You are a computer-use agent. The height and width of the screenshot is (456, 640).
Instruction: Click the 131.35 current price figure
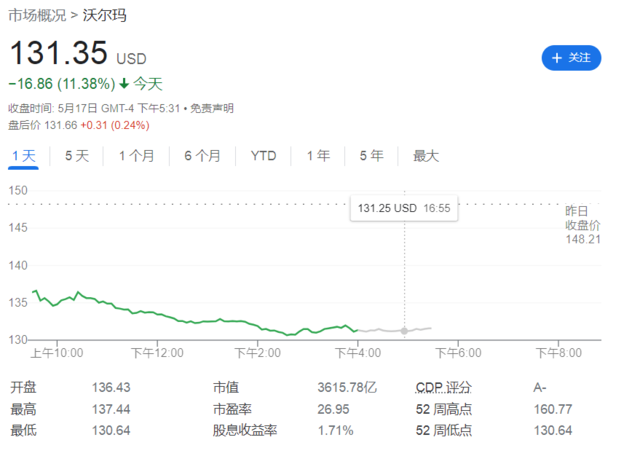[x=58, y=56]
